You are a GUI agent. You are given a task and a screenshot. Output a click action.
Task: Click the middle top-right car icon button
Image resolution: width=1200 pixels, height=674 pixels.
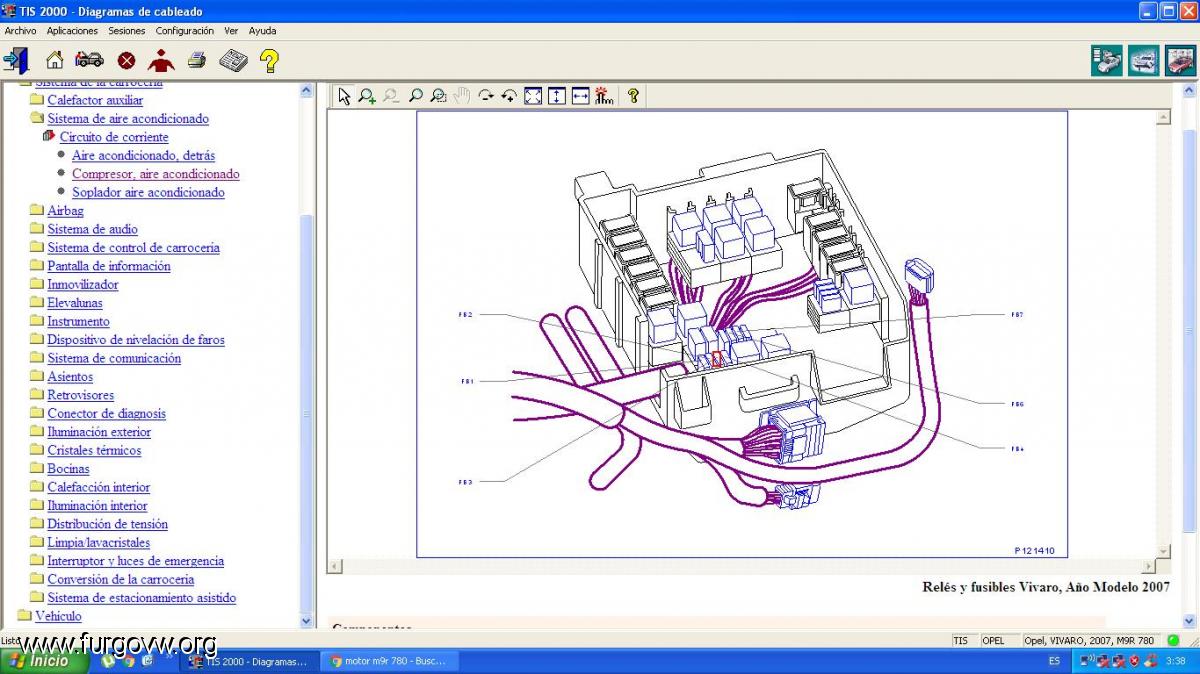(1143, 60)
